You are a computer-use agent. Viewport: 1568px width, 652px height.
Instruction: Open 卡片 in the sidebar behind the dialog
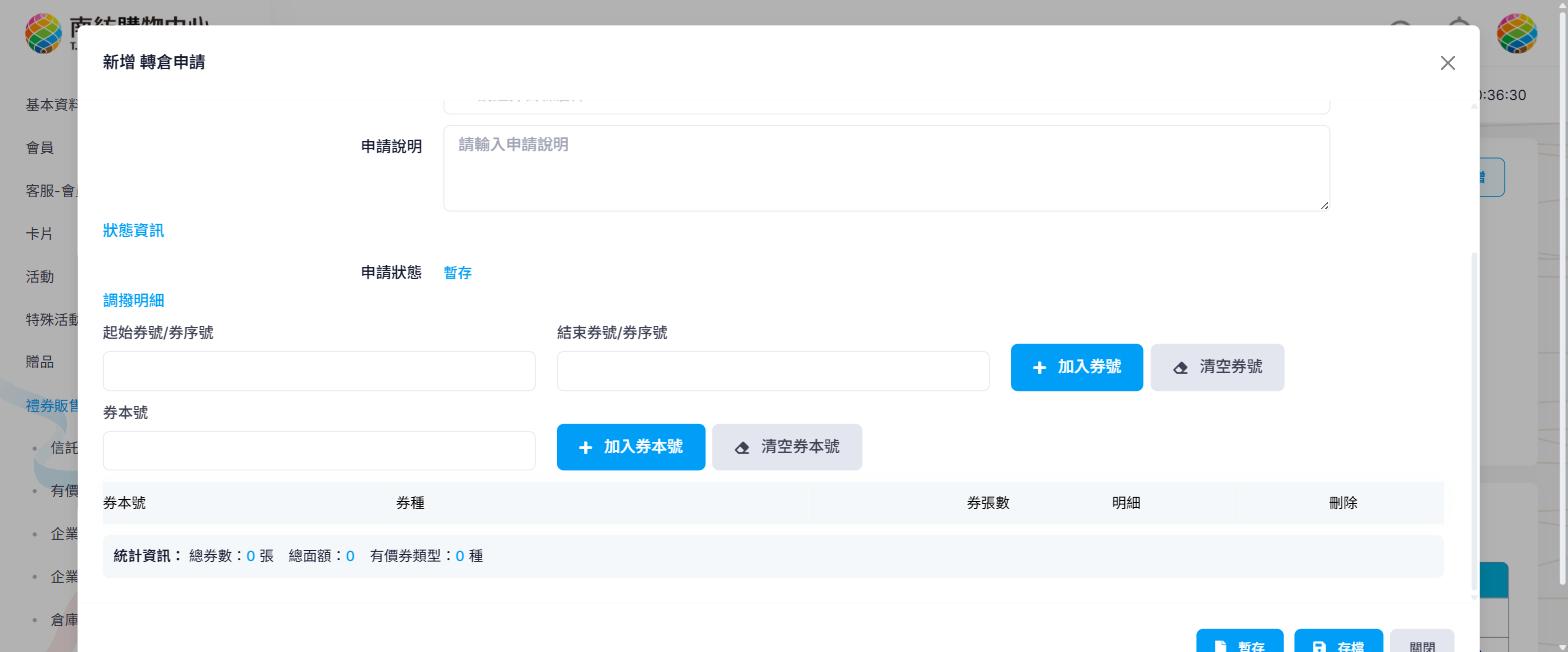click(40, 234)
